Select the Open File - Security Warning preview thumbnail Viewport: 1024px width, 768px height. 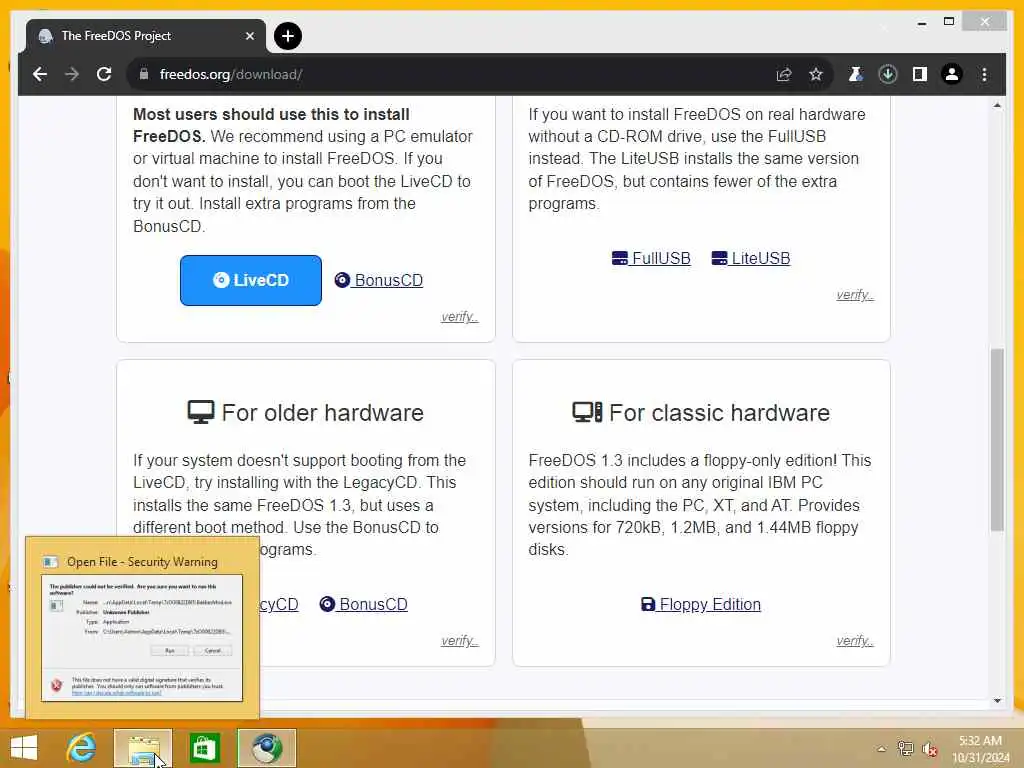click(142, 628)
